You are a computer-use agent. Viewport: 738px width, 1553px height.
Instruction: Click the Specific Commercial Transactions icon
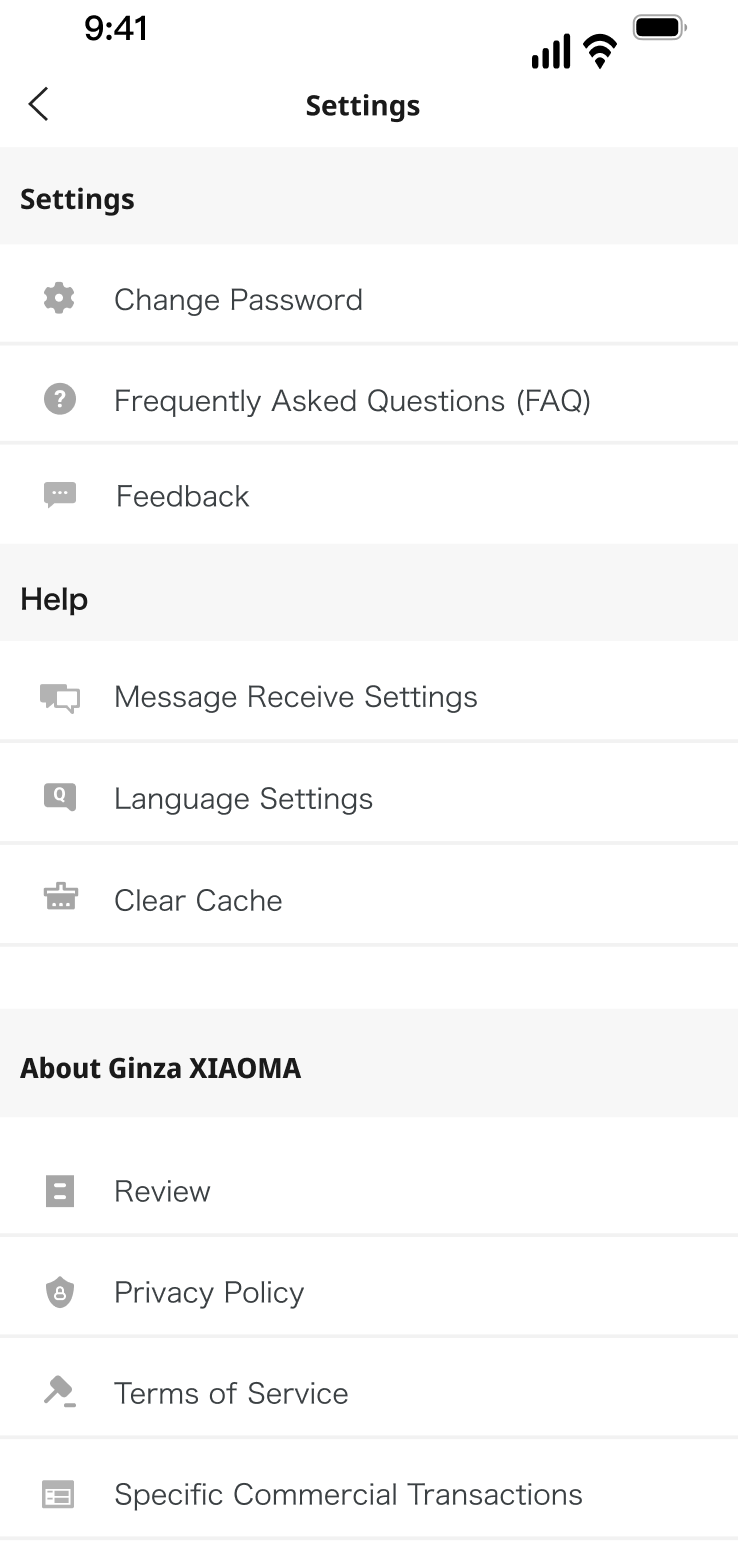59,1495
